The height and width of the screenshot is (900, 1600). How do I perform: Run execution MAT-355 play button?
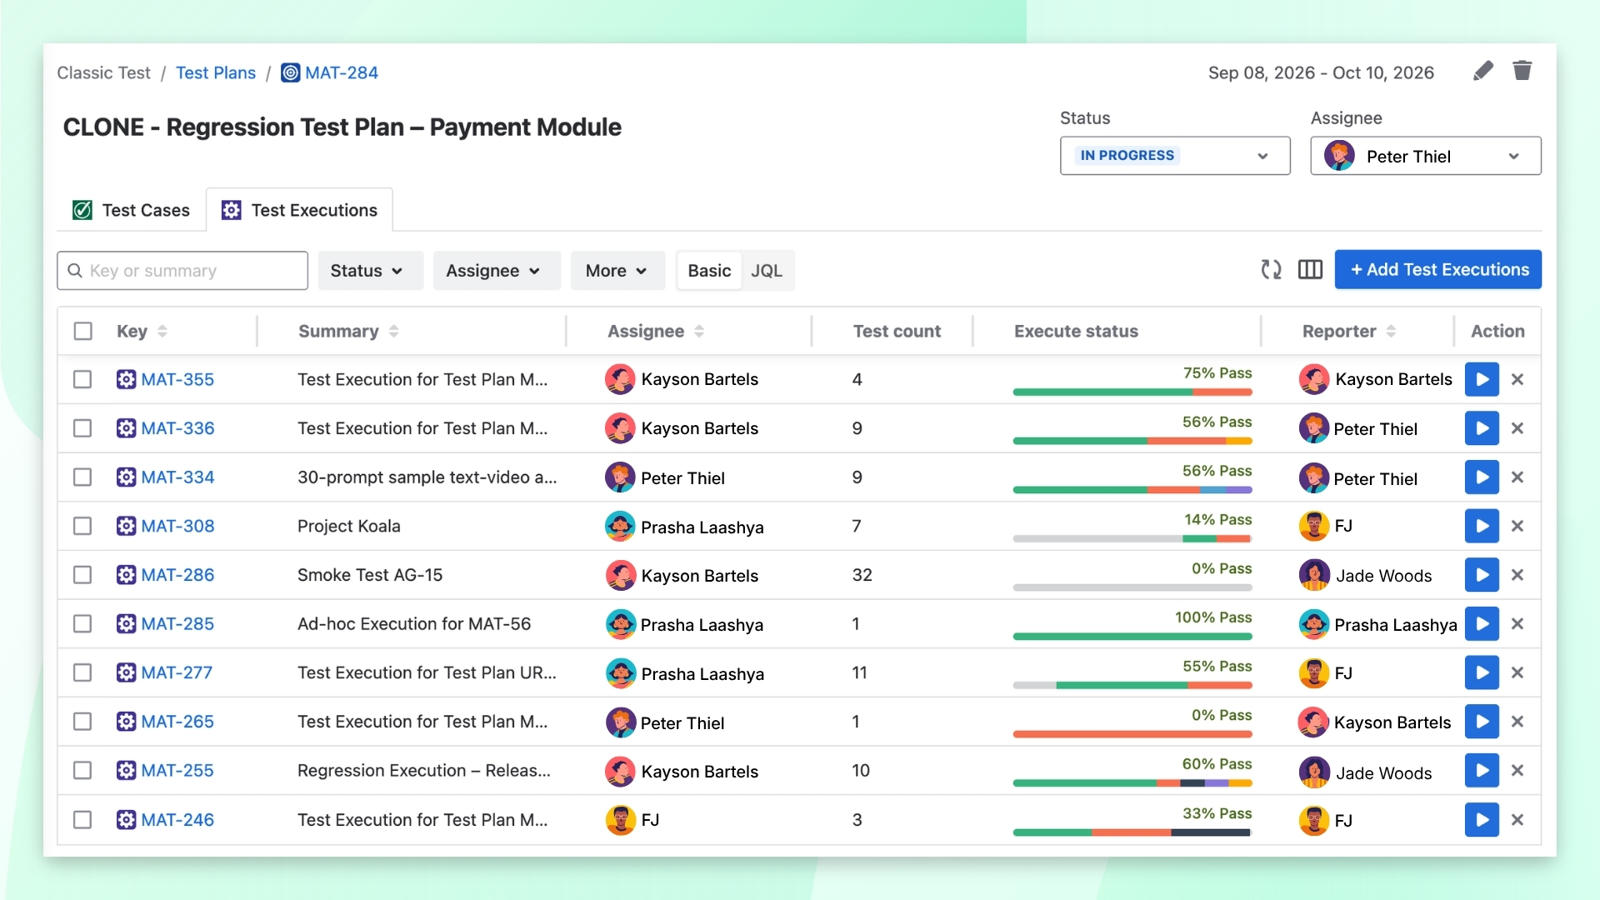pyautogui.click(x=1482, y=379)
